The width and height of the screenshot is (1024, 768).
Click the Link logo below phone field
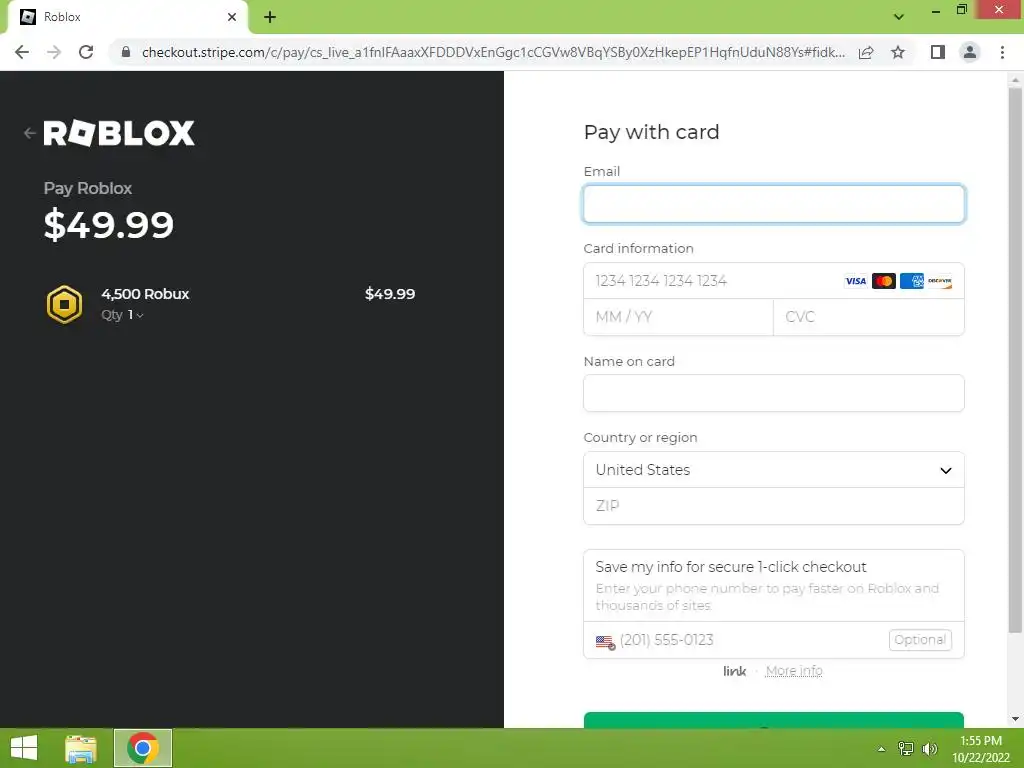tap(734, 671)
